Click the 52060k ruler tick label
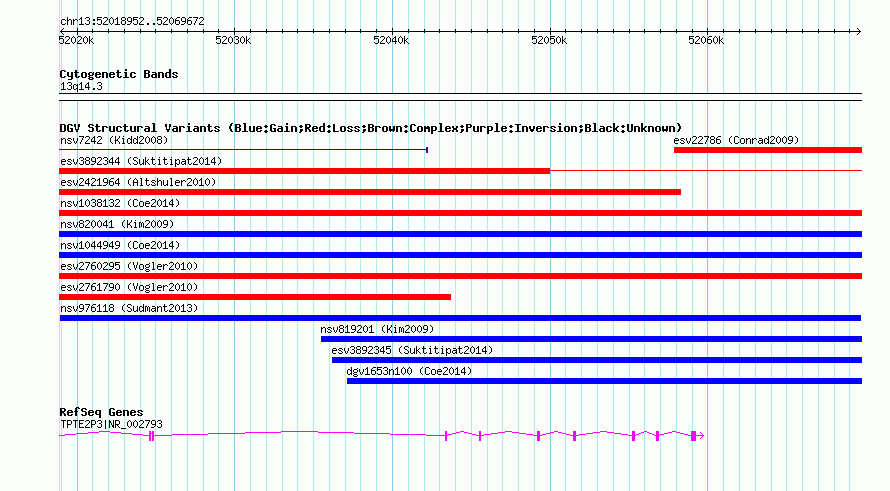 [x=706, y=41]
